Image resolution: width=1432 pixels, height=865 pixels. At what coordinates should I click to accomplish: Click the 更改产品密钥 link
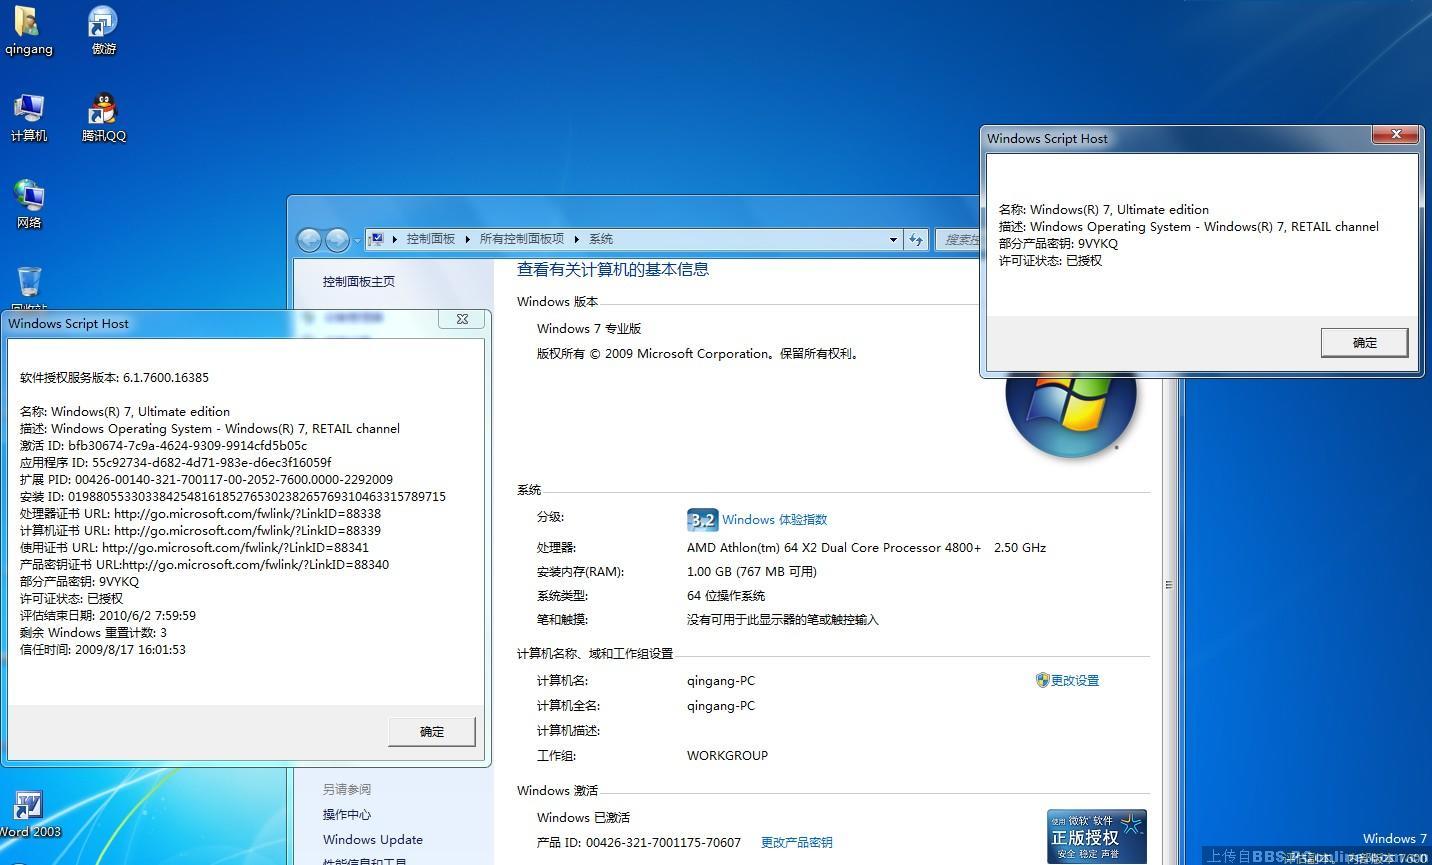(796, 843)
